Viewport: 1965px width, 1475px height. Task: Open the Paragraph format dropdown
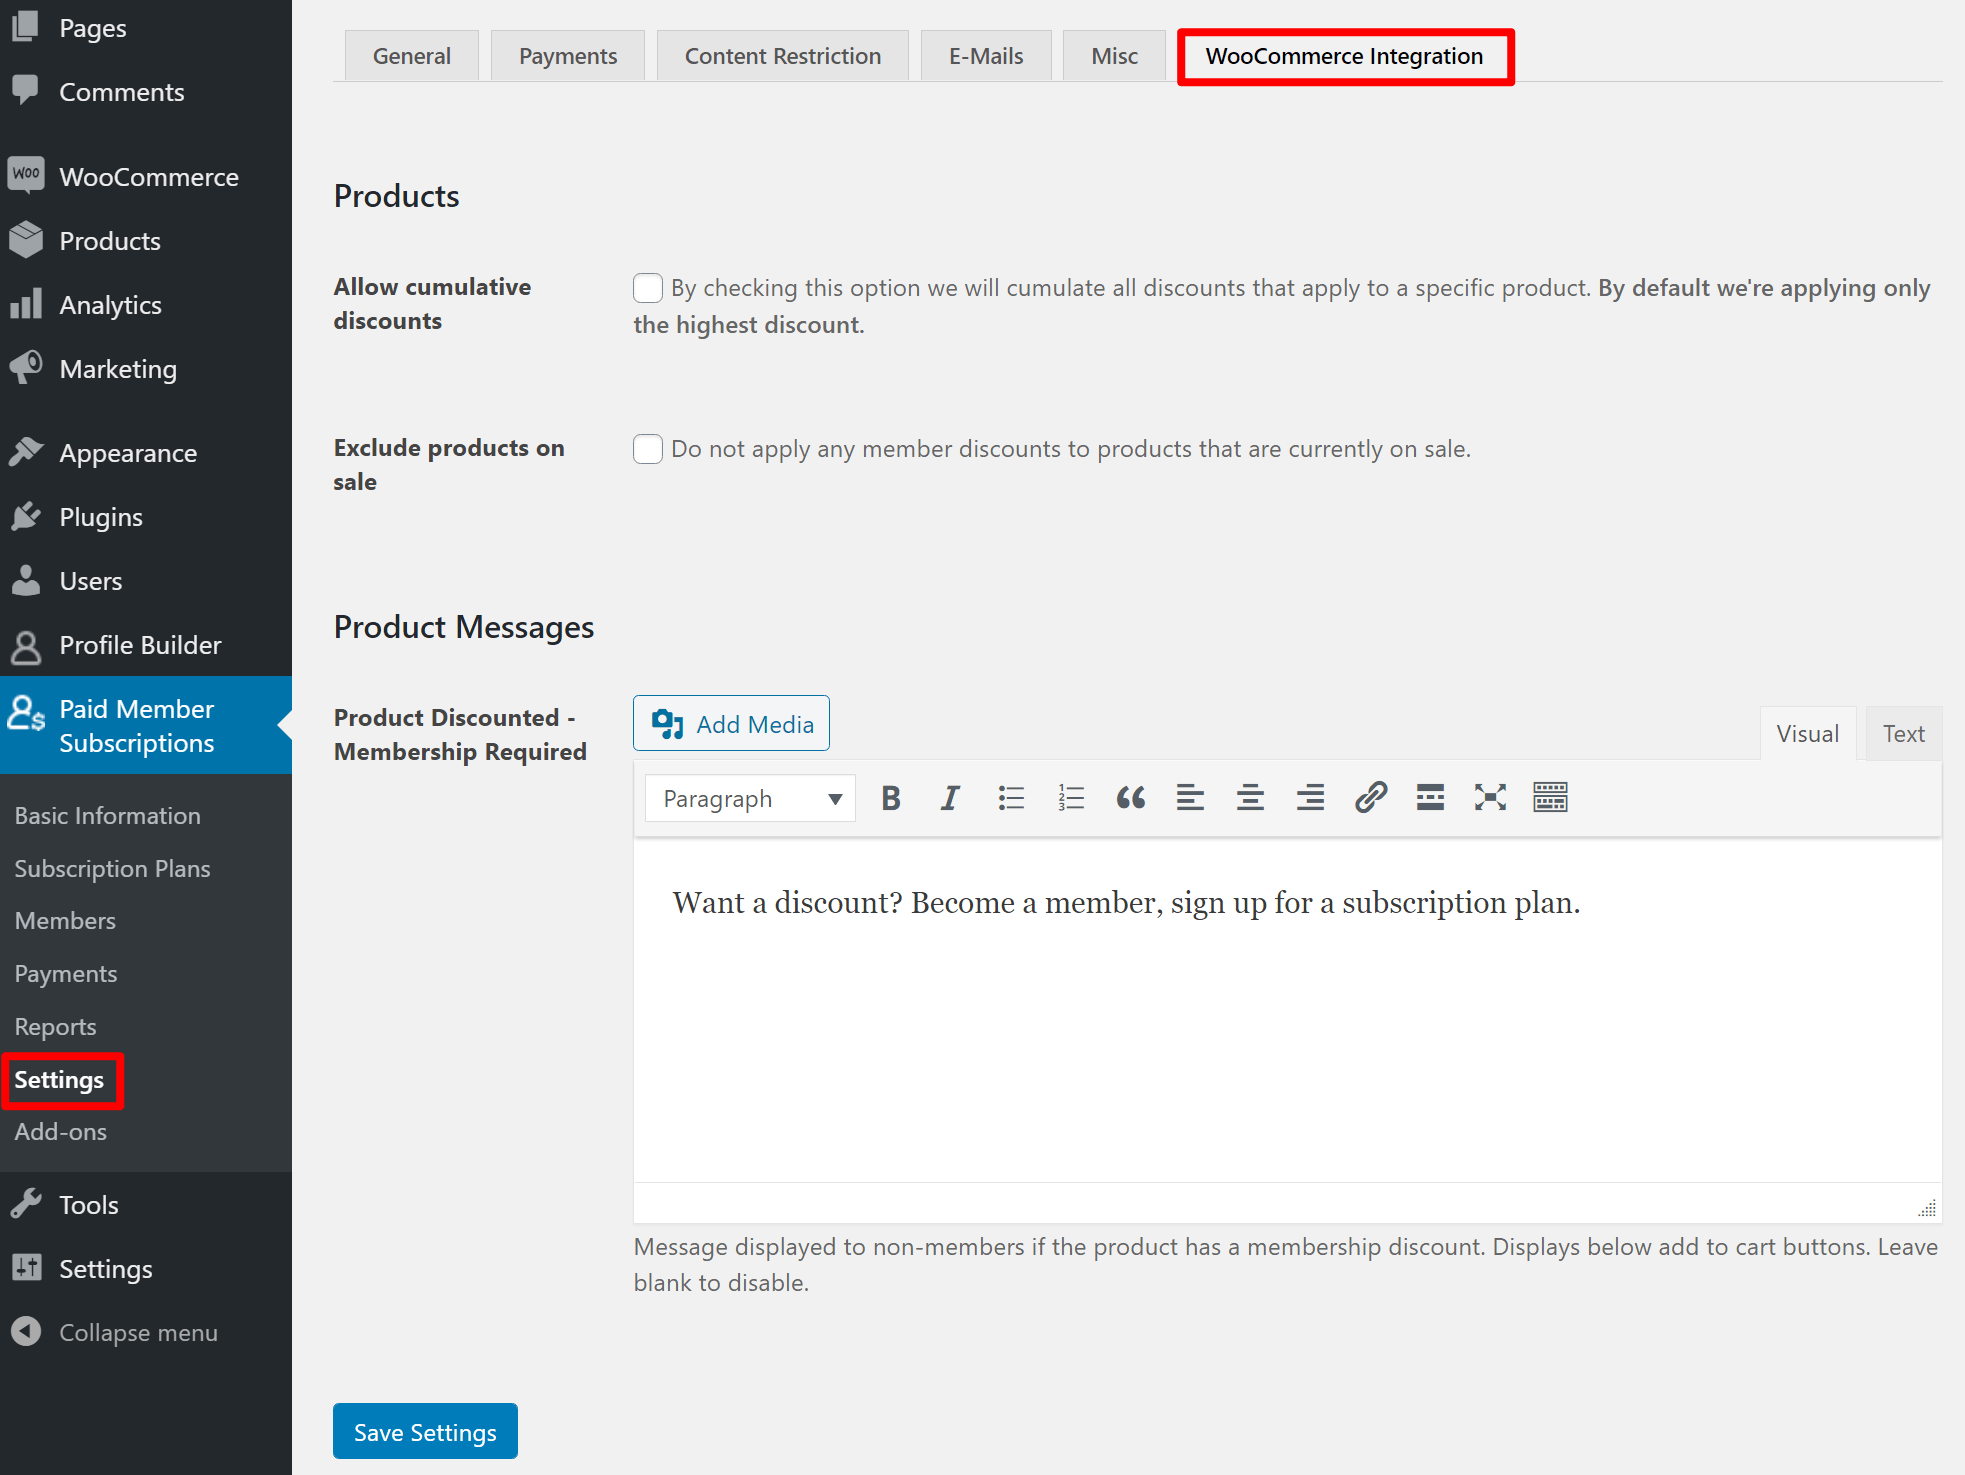[750, 798]
